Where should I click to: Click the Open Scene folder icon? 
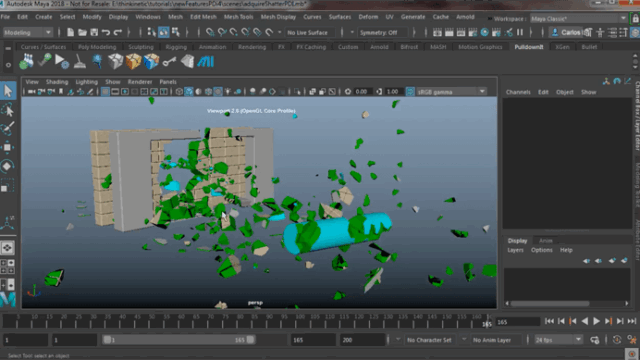82,32
